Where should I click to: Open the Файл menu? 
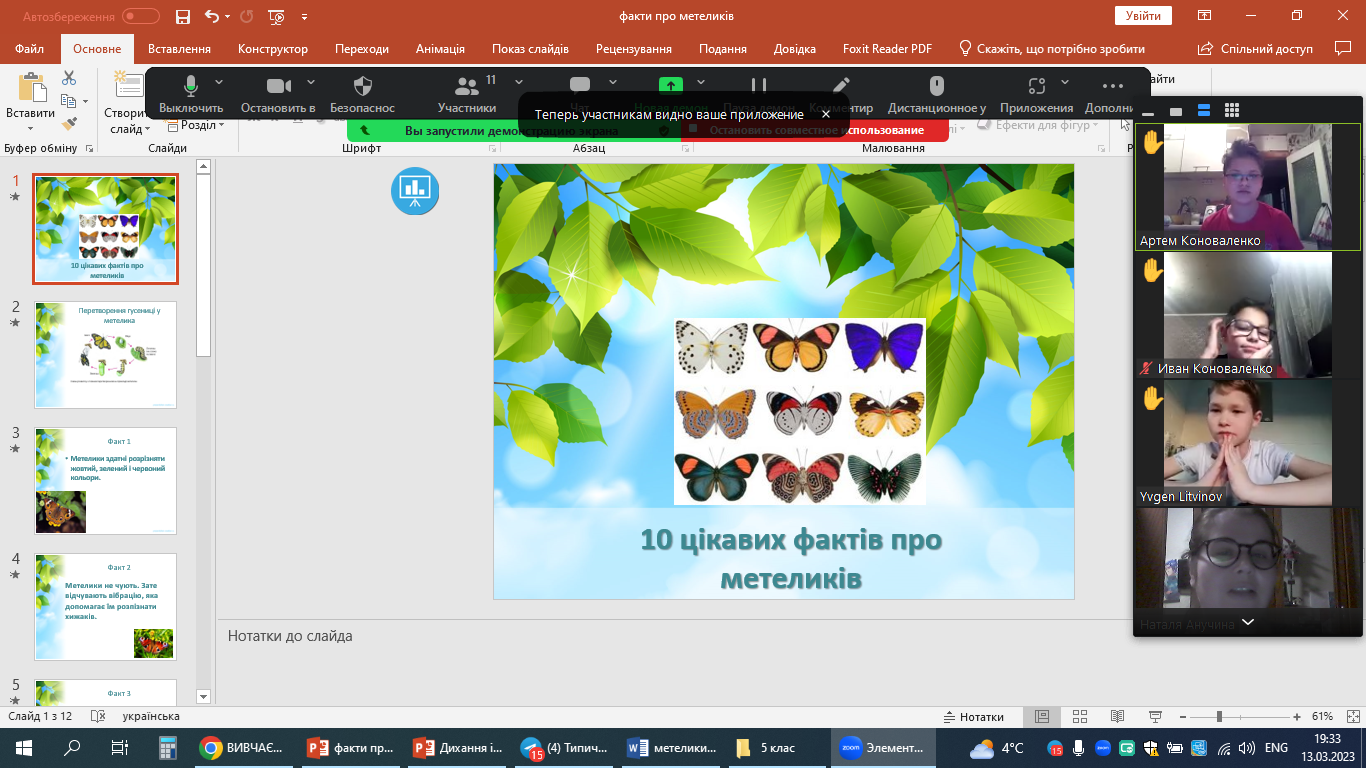click(30, 49)
